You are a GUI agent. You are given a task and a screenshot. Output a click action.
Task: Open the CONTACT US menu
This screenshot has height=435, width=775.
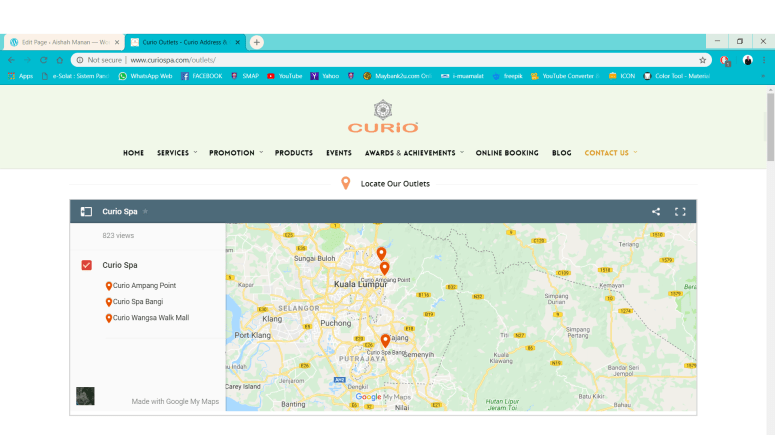(x=606, y=153)
